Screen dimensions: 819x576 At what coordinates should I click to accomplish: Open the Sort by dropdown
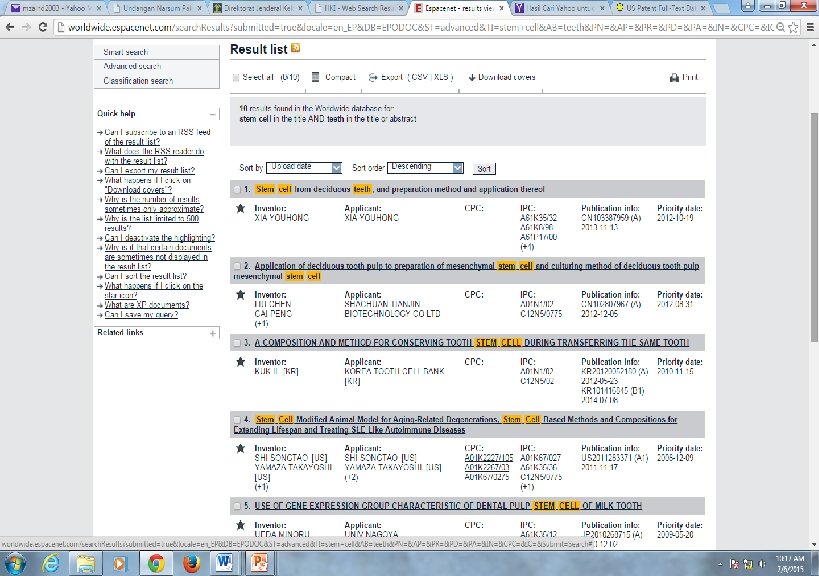coord(304,167)
